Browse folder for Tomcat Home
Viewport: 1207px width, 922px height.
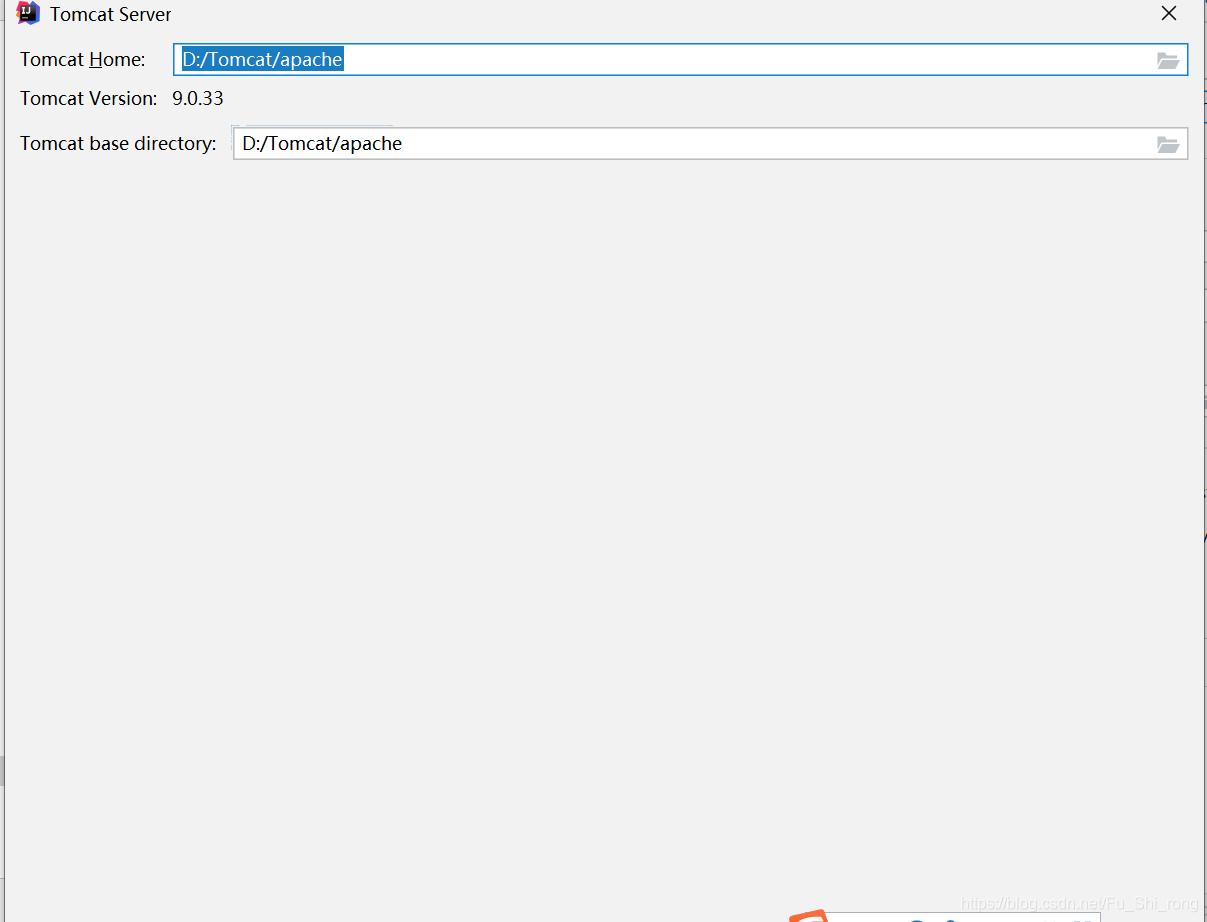tap(1168, 60)
